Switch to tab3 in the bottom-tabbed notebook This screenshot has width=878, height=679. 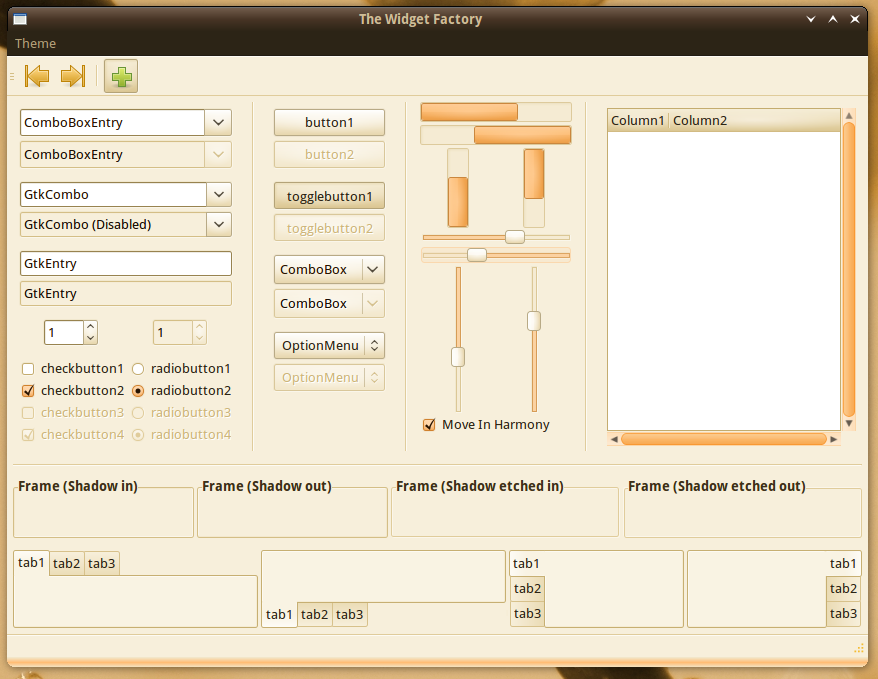coord(349,615)
